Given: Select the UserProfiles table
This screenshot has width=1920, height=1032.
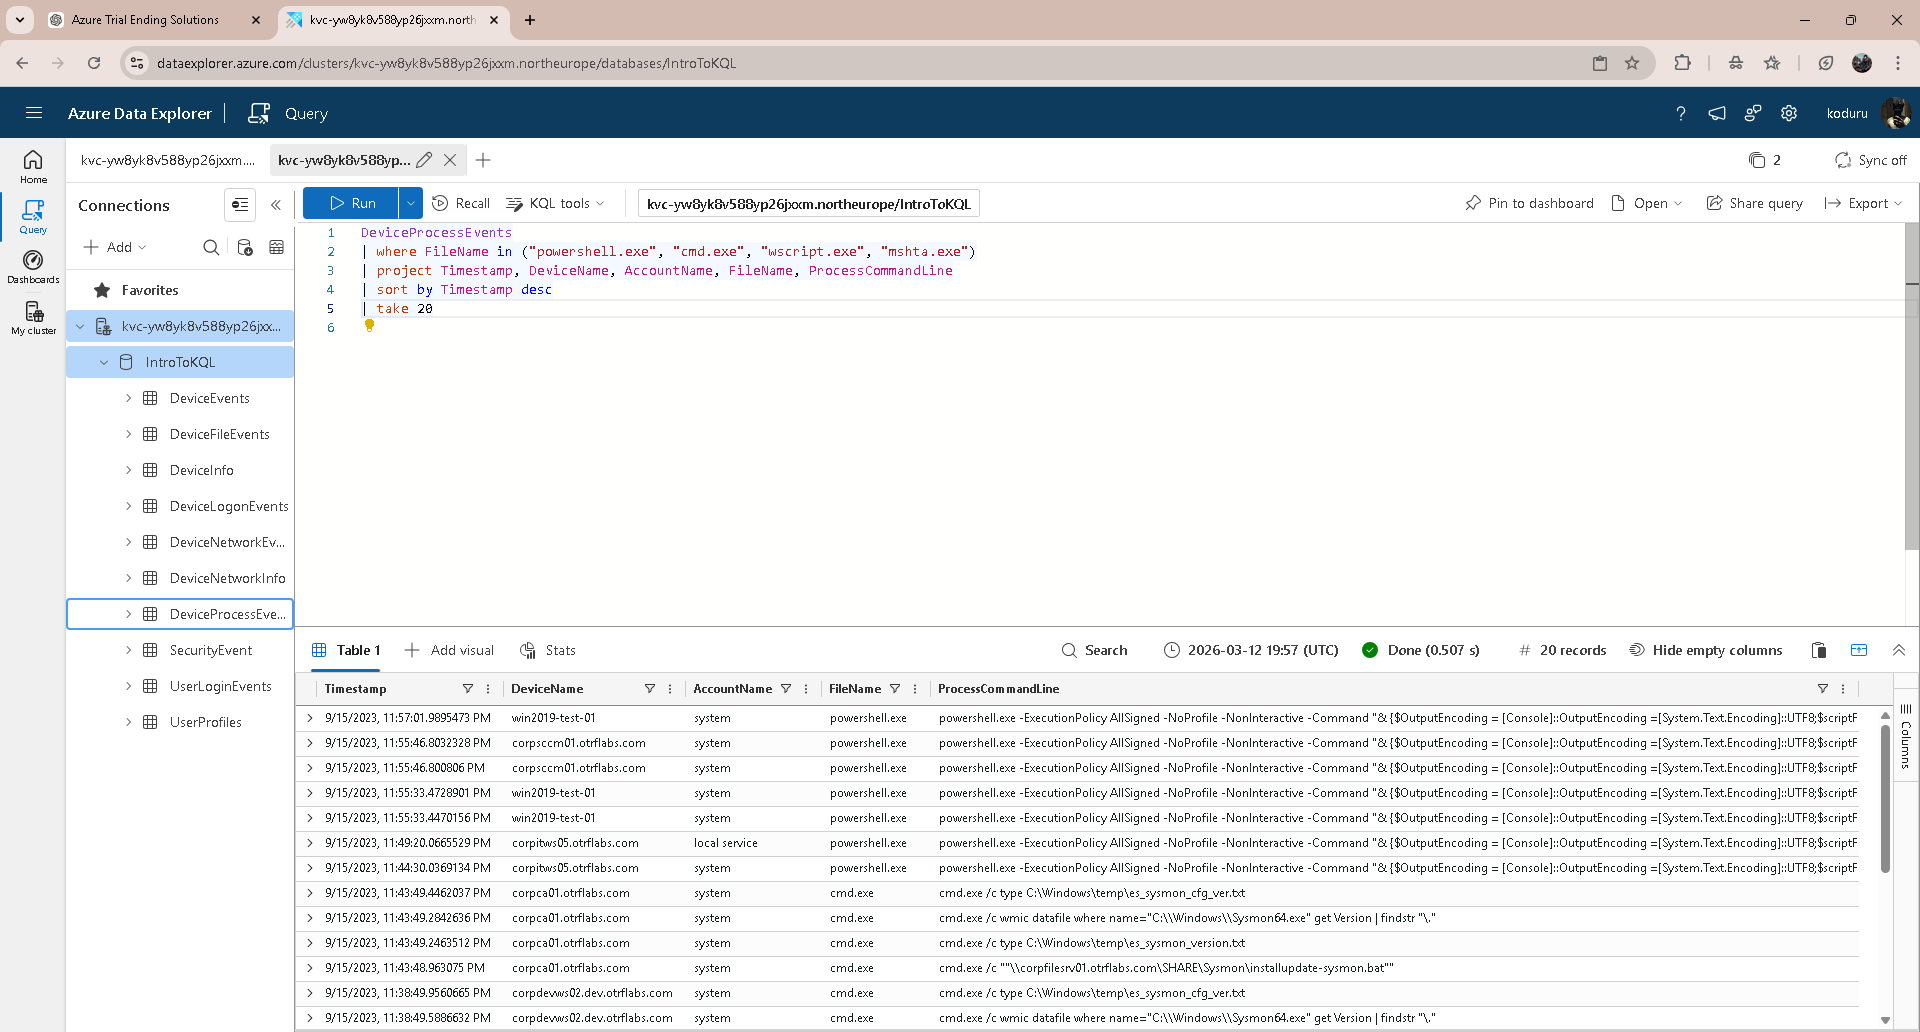Looking at the screenshot, I should pyautogui.click(x=205, y=722).
